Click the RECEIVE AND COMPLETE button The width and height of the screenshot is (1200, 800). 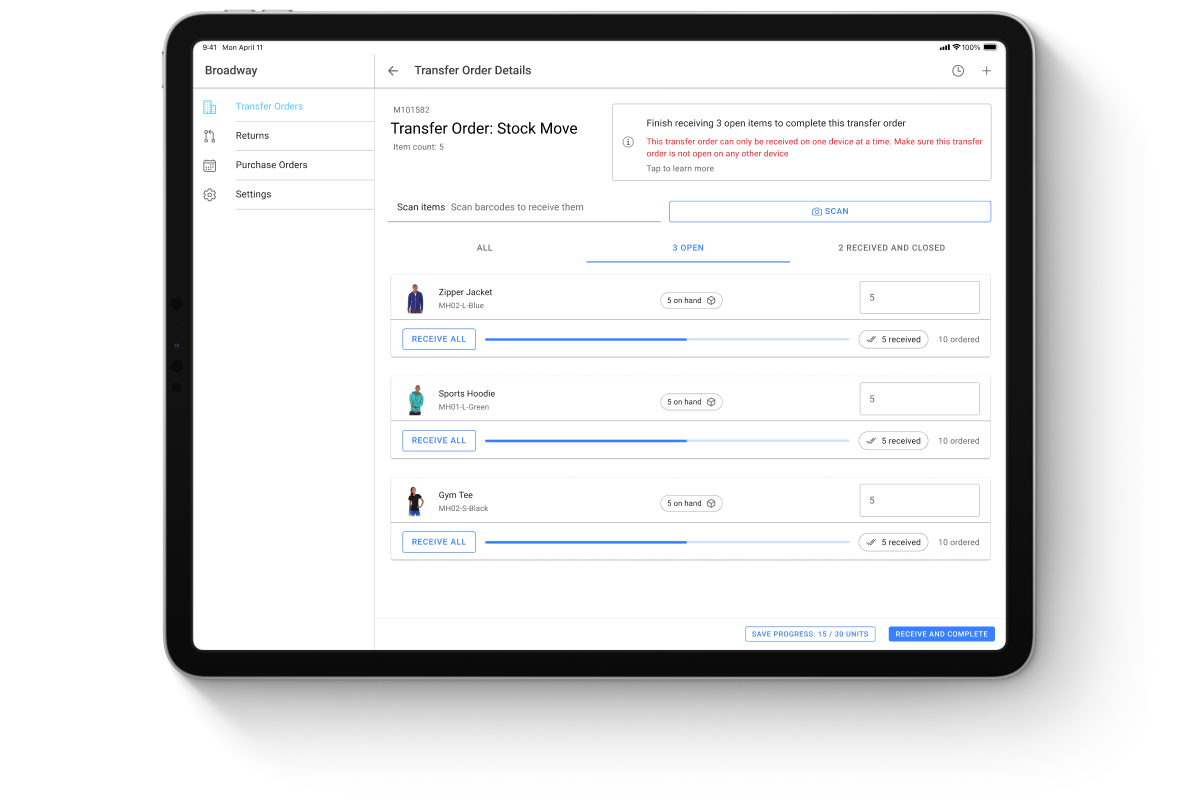click(x=941, y=634)
